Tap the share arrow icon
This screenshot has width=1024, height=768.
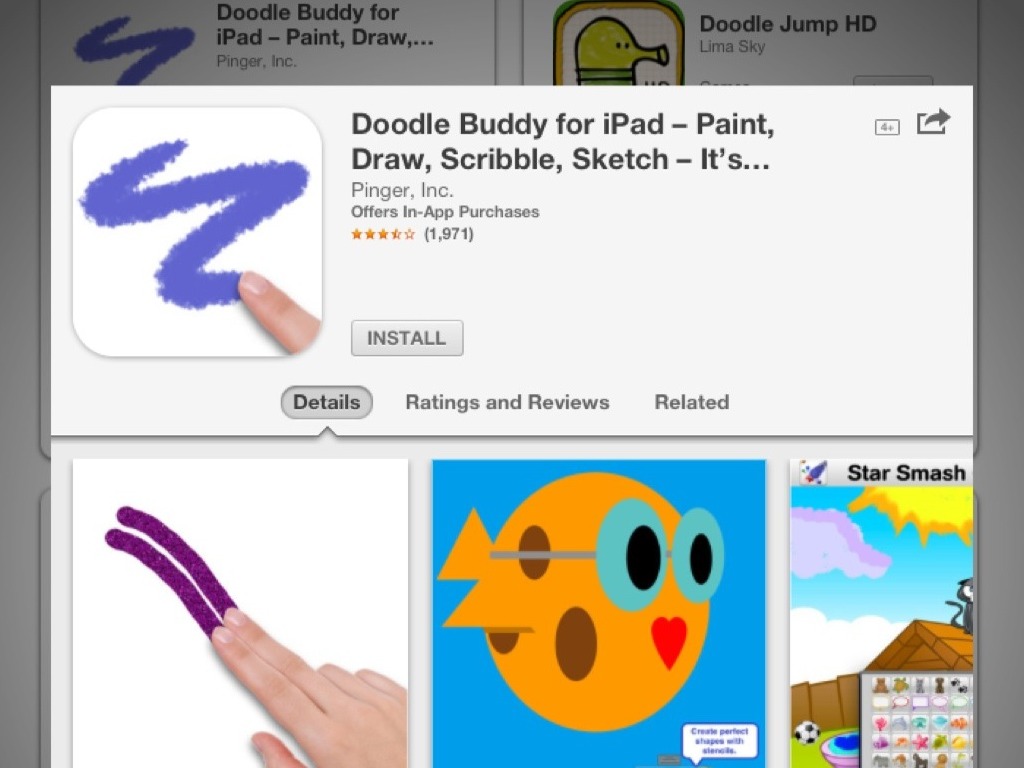933,122
